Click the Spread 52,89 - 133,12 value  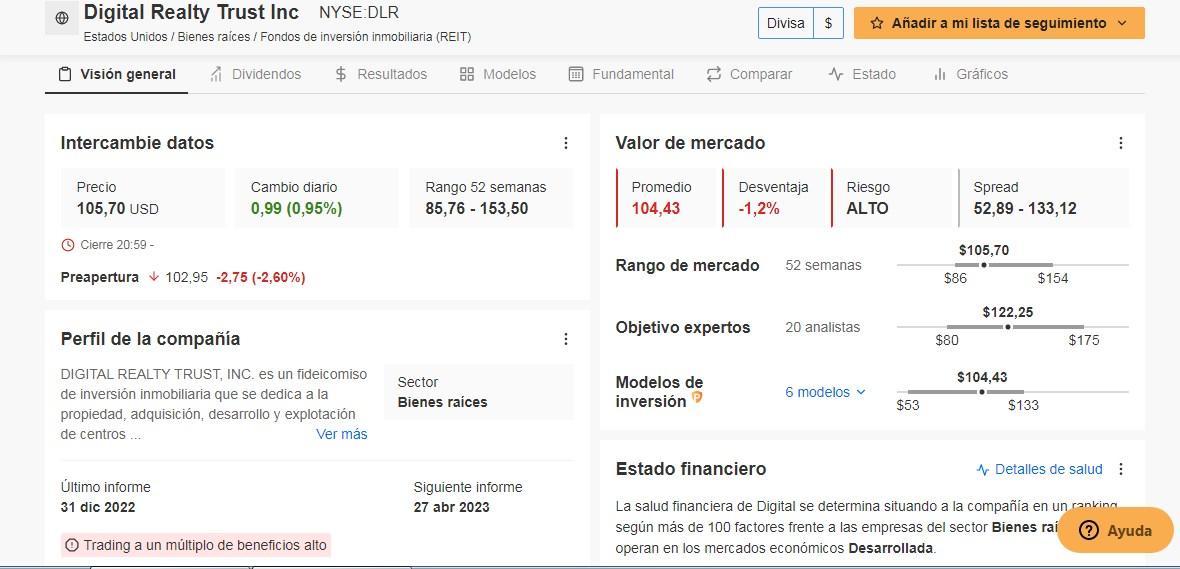point(1024,208)
